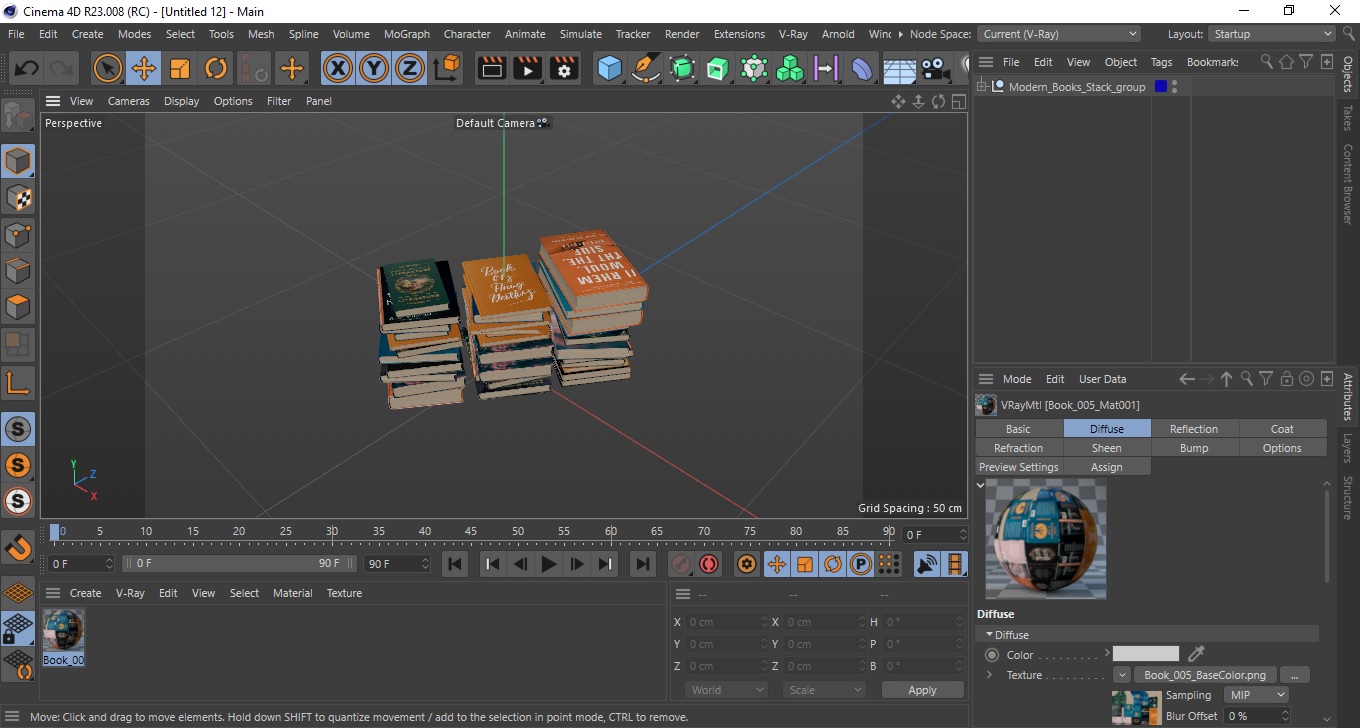Image resolution: width=1360 pixels, height=728 pixels.
Task: Toggle Autokeying button
Action: point(709,564)
